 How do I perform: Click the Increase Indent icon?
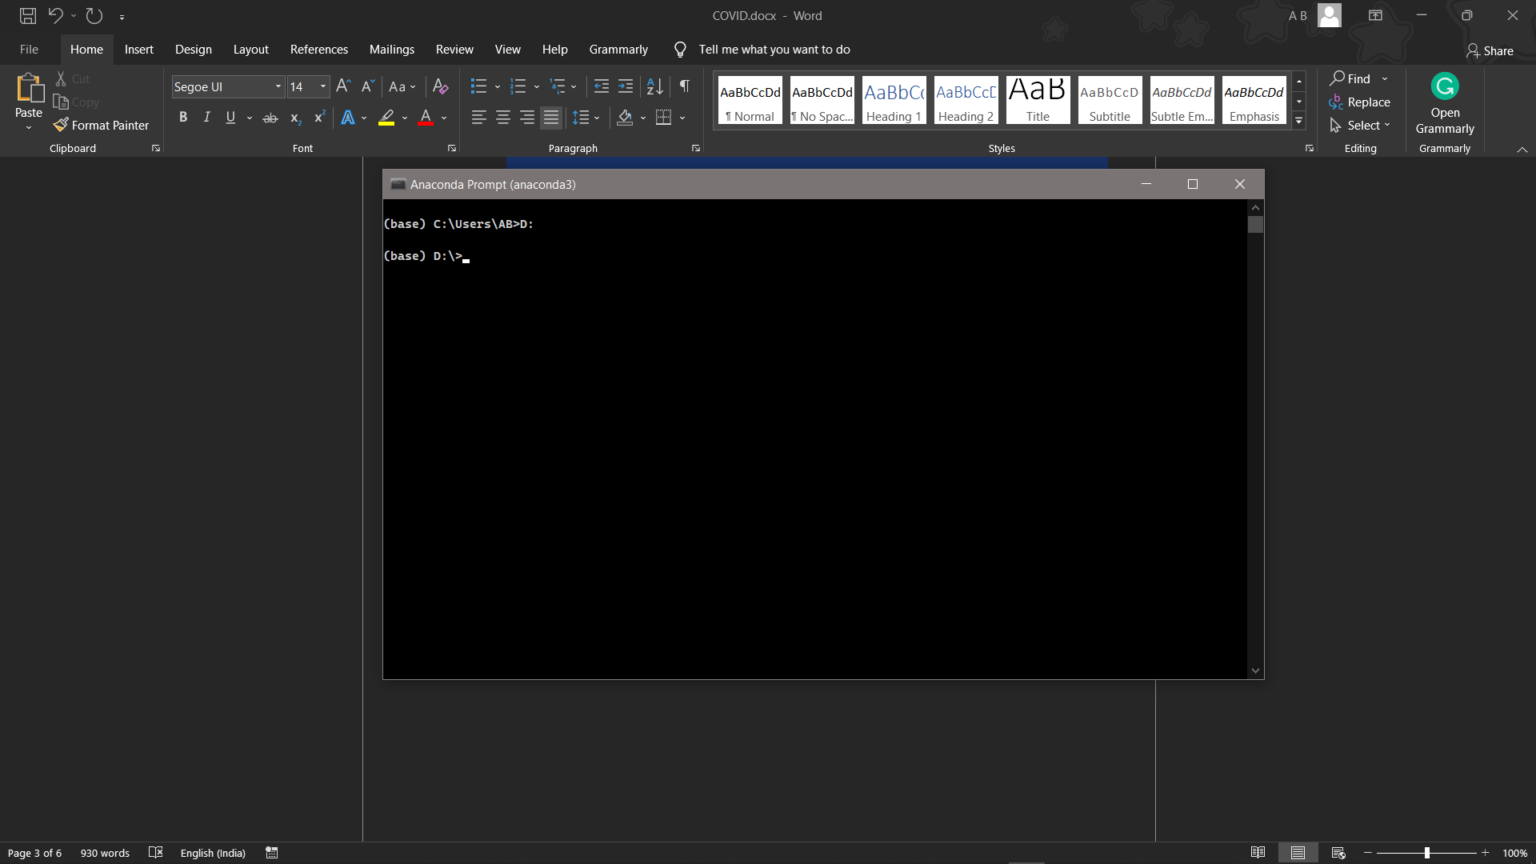pyautogui.click(x=626, y=87)
